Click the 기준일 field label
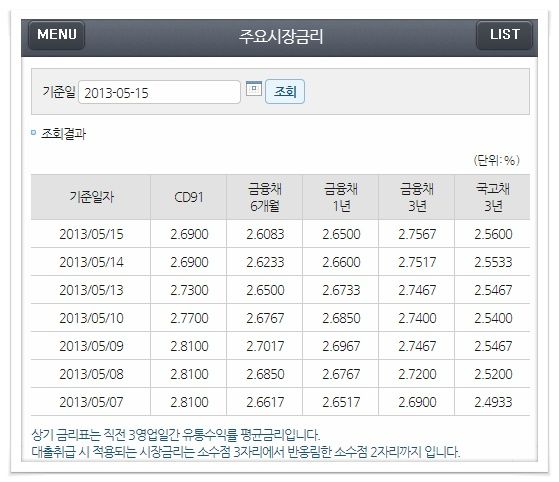The width and height of the screenshot is (559, 482). pos(59,92)
